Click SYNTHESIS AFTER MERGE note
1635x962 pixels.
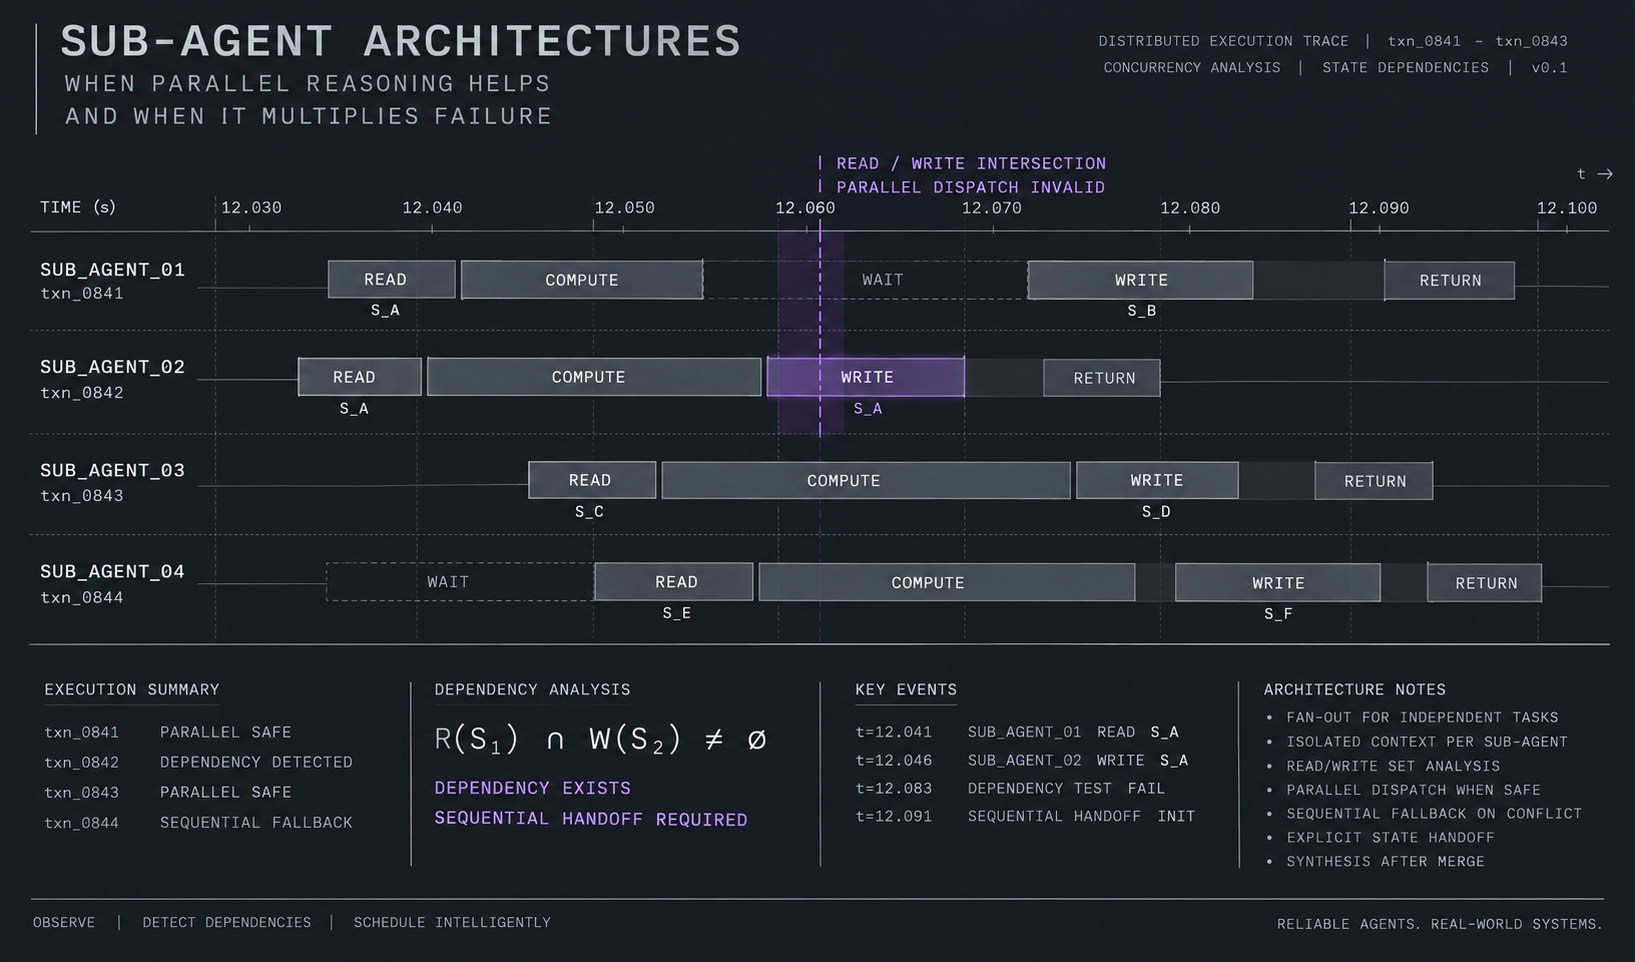pyautogui.click(x=1385, y=861)
